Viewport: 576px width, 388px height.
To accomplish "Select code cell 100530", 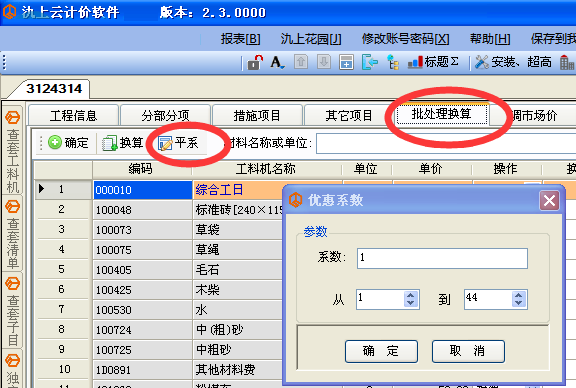I will pyautogui.click(x=143, y=310).
